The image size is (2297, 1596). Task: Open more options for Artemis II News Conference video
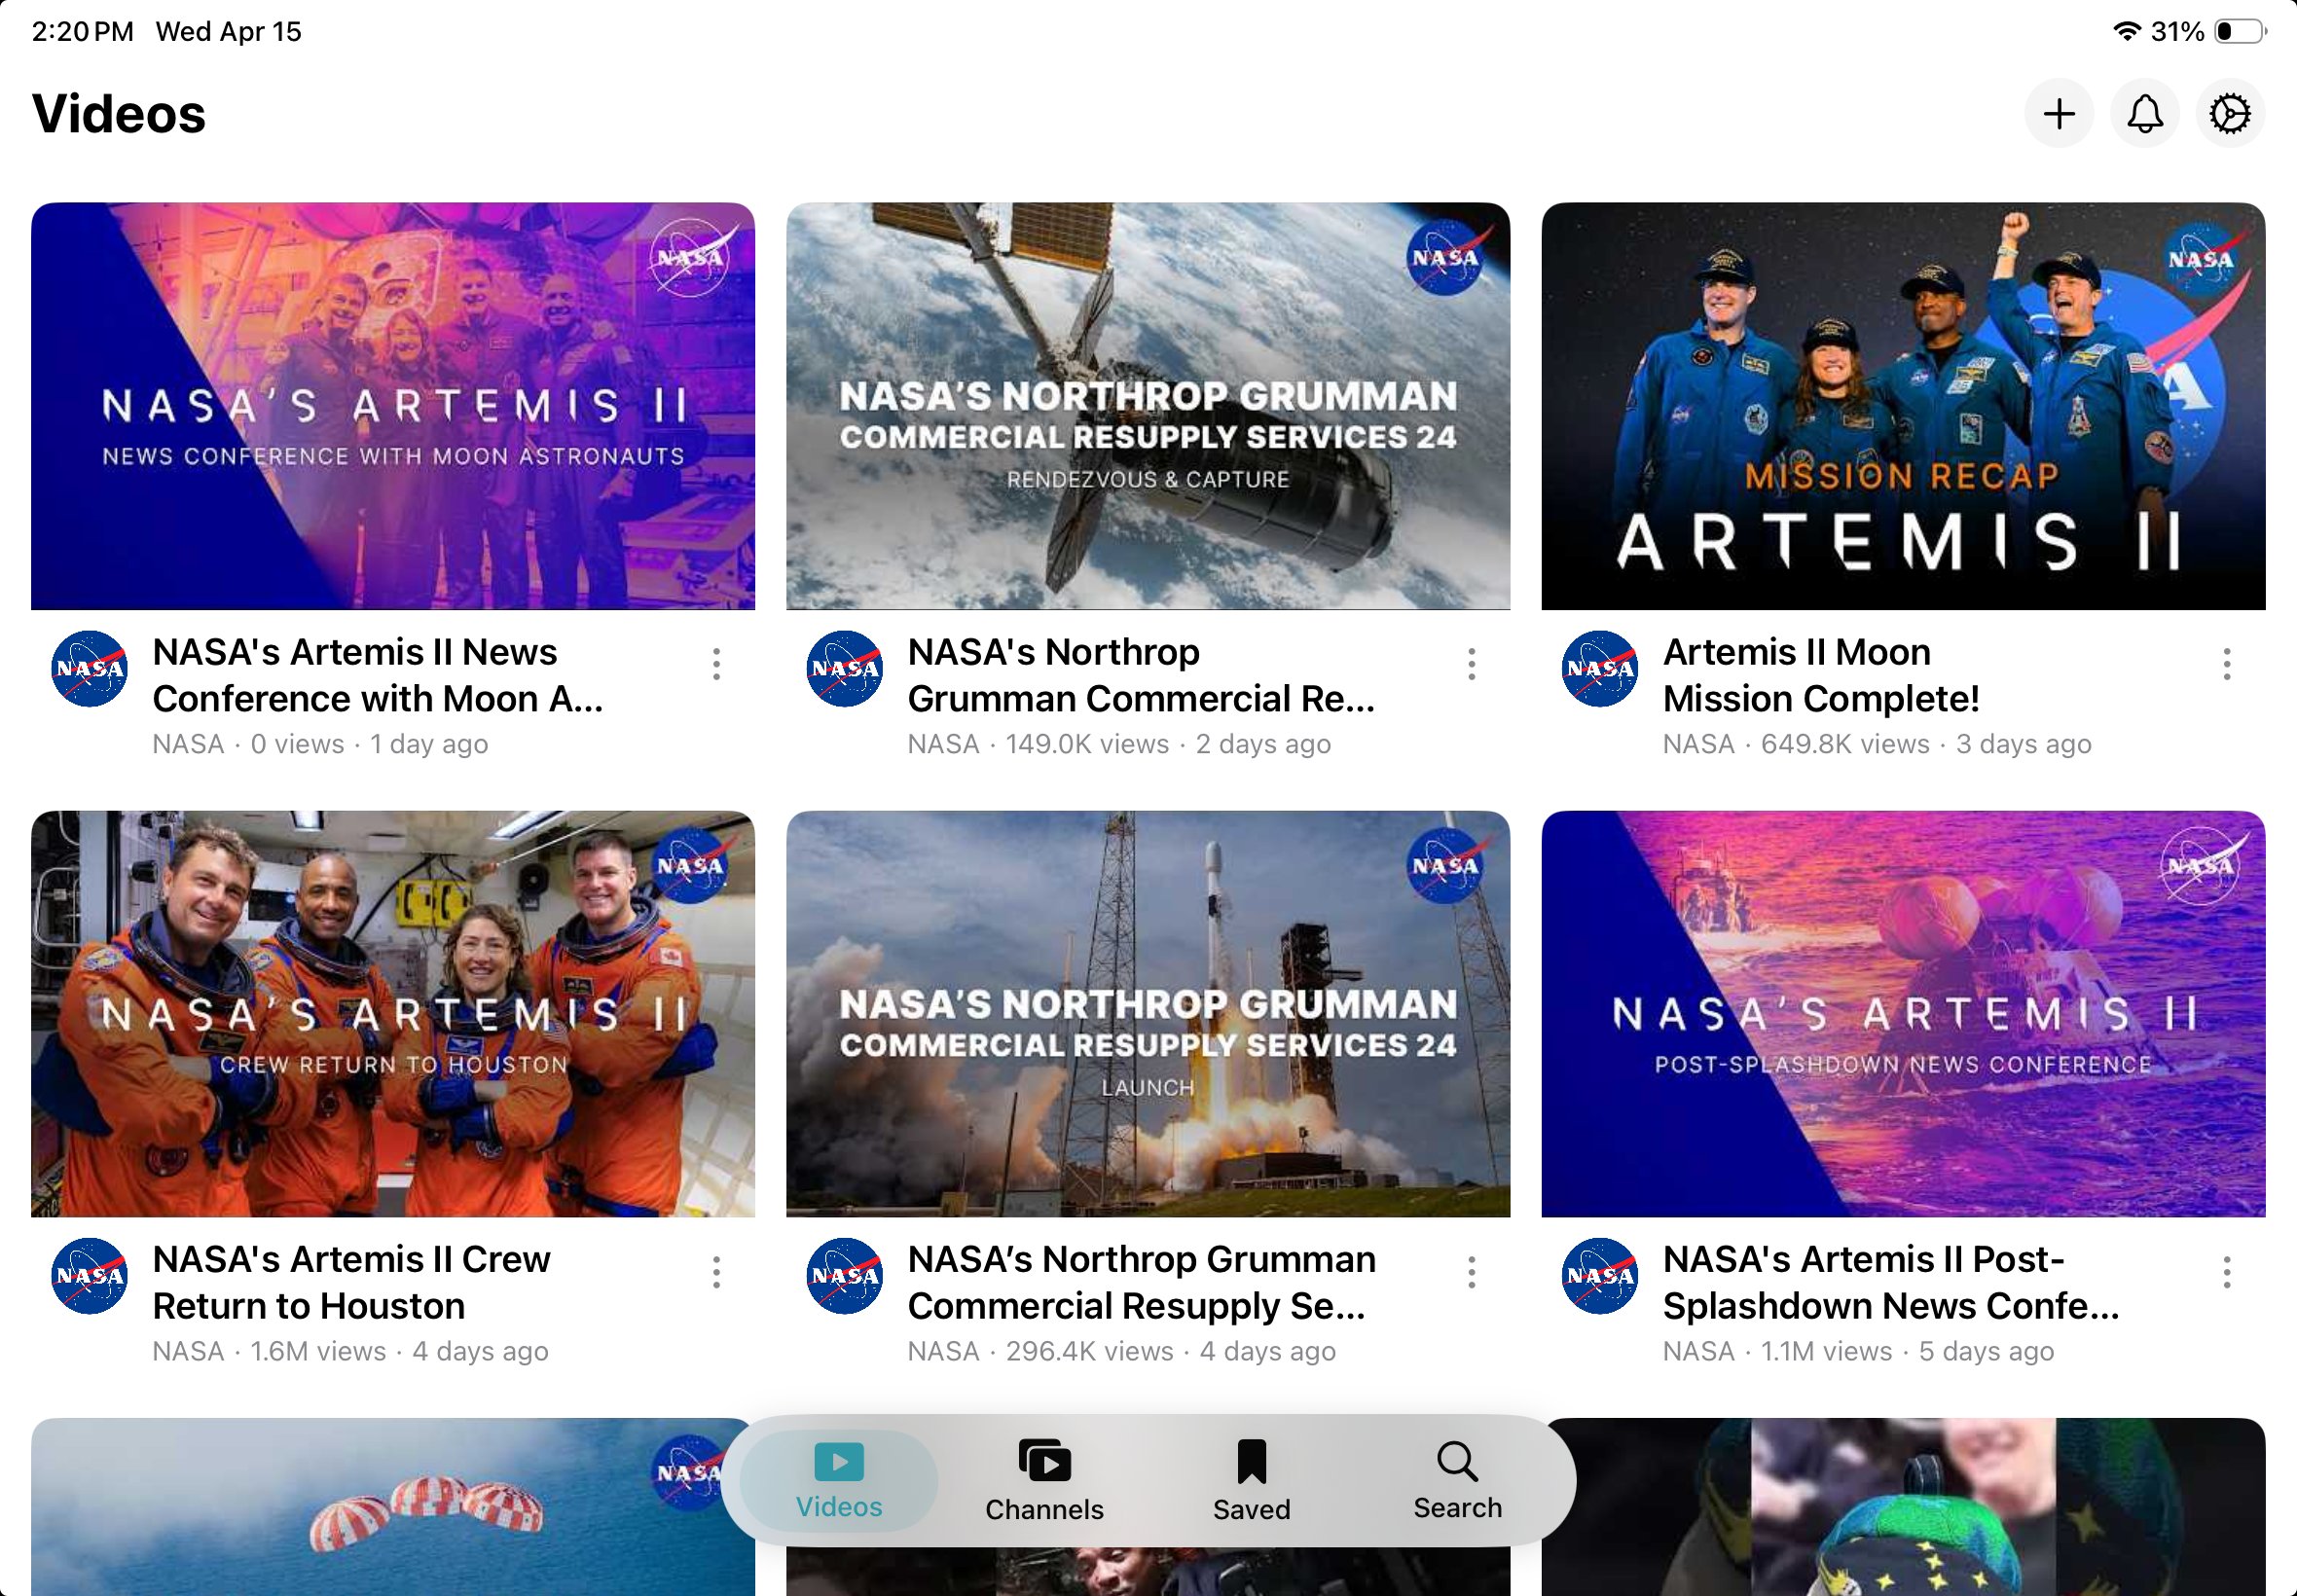coord(716,664)
